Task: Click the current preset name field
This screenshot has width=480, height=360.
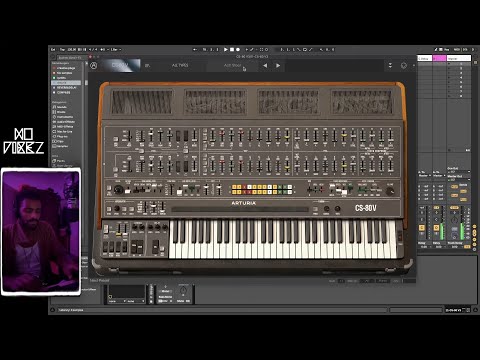Action: point(232,66)
